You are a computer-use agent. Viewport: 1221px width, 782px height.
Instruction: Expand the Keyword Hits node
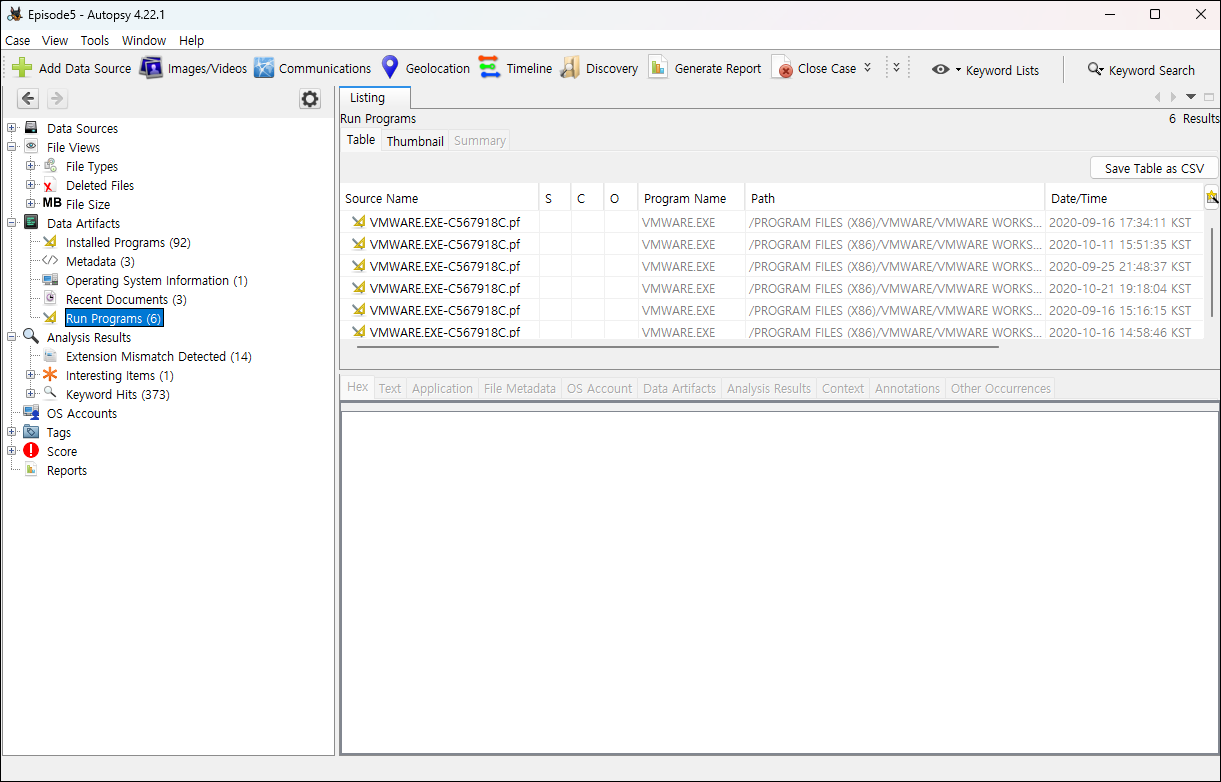31,394
